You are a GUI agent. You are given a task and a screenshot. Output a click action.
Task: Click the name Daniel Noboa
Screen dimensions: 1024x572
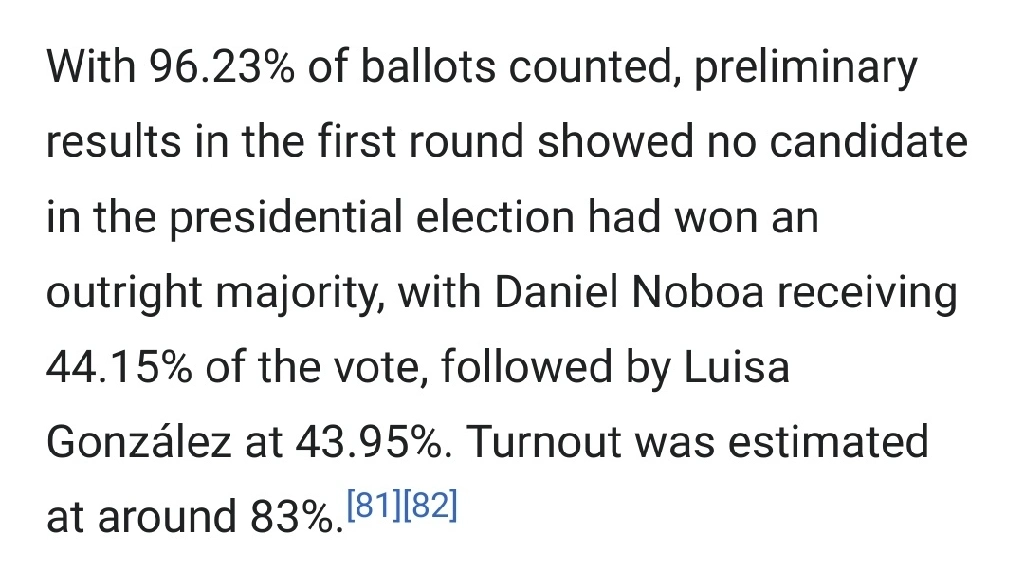[x=629, y=292]
